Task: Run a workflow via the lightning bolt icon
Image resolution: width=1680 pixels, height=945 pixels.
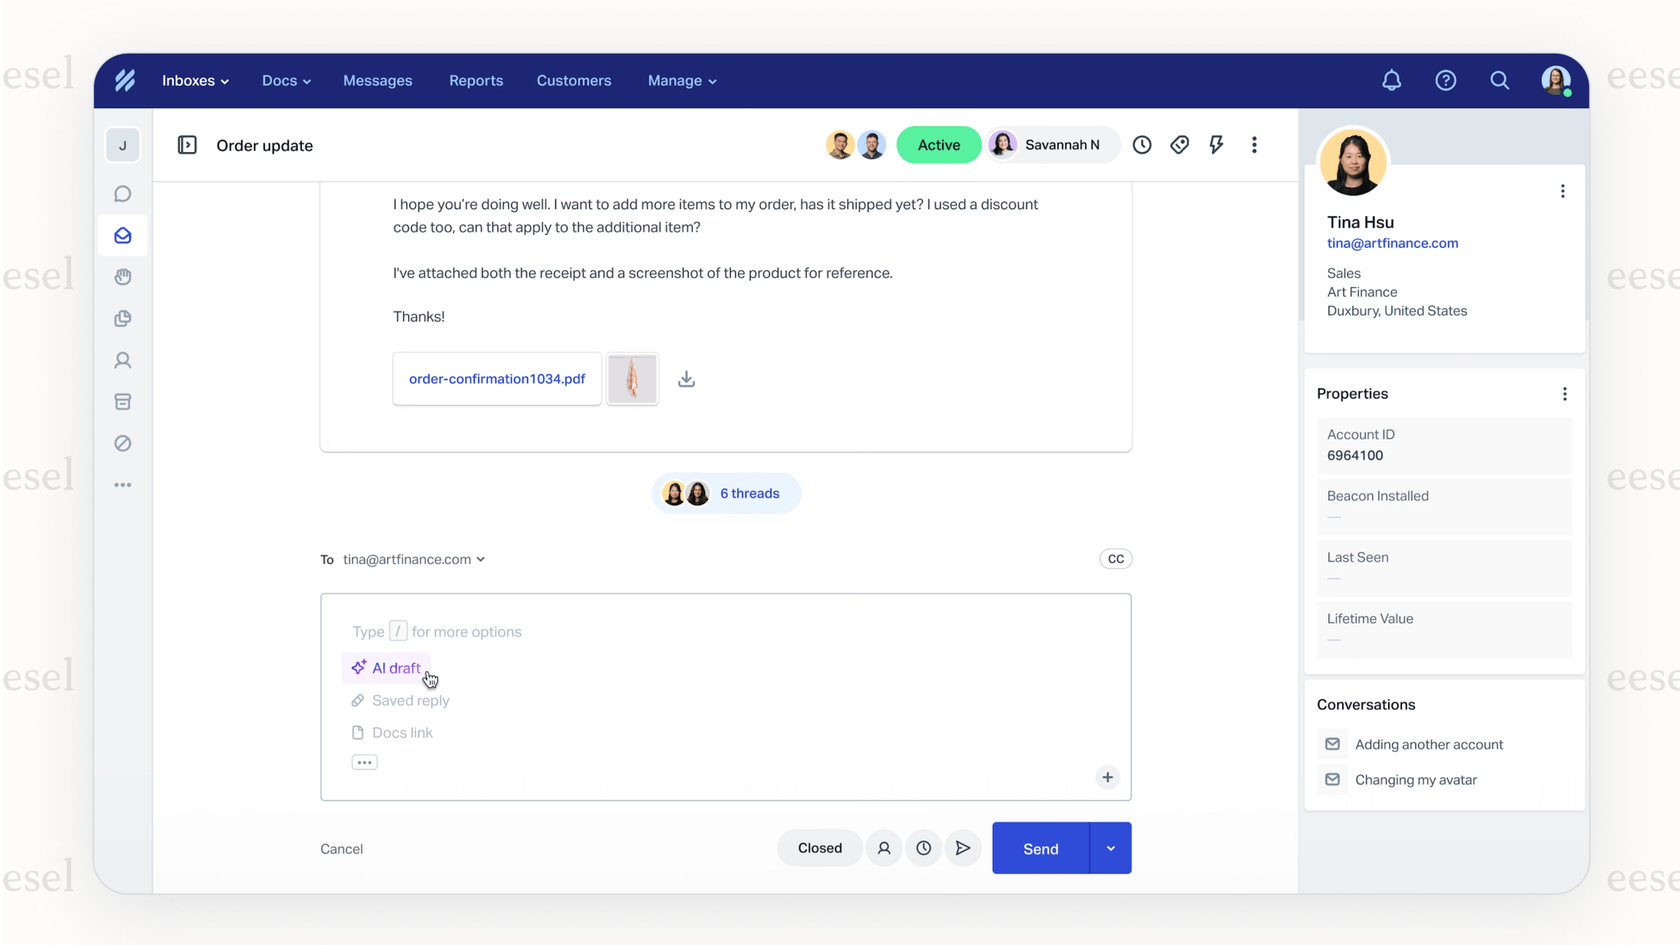Action: coord(1216,144)
